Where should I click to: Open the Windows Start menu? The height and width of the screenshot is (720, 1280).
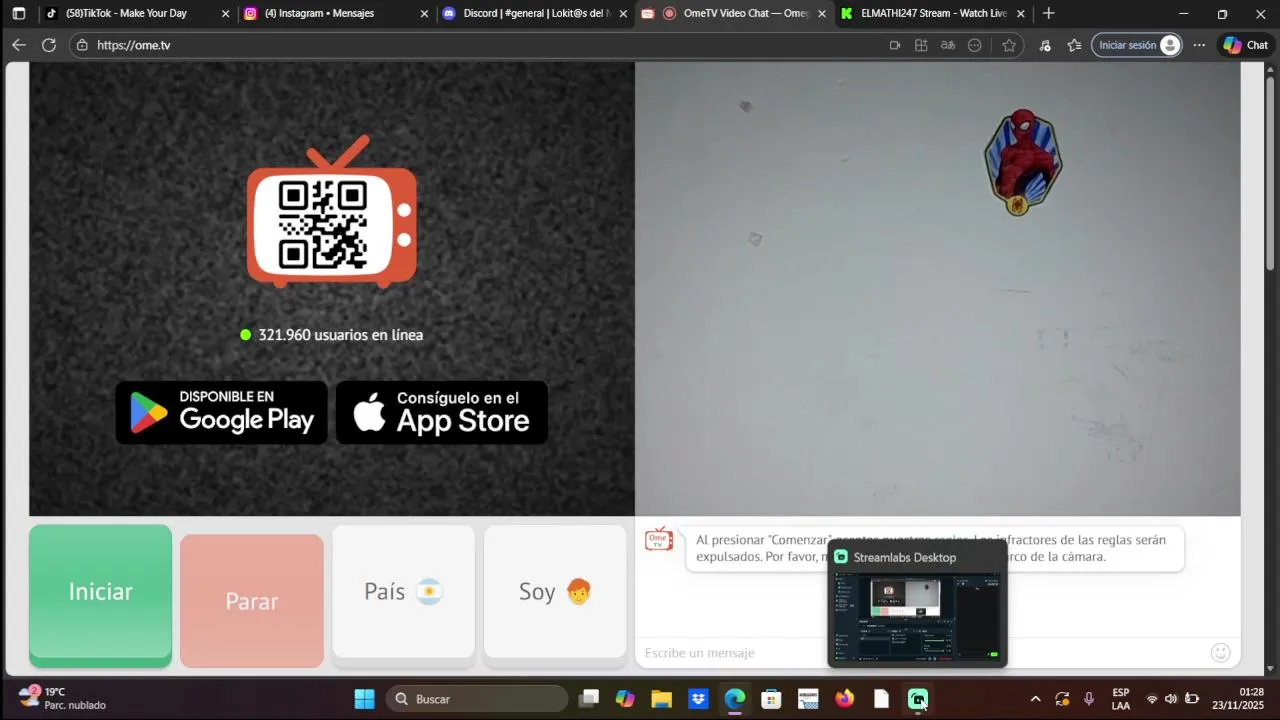364,699
